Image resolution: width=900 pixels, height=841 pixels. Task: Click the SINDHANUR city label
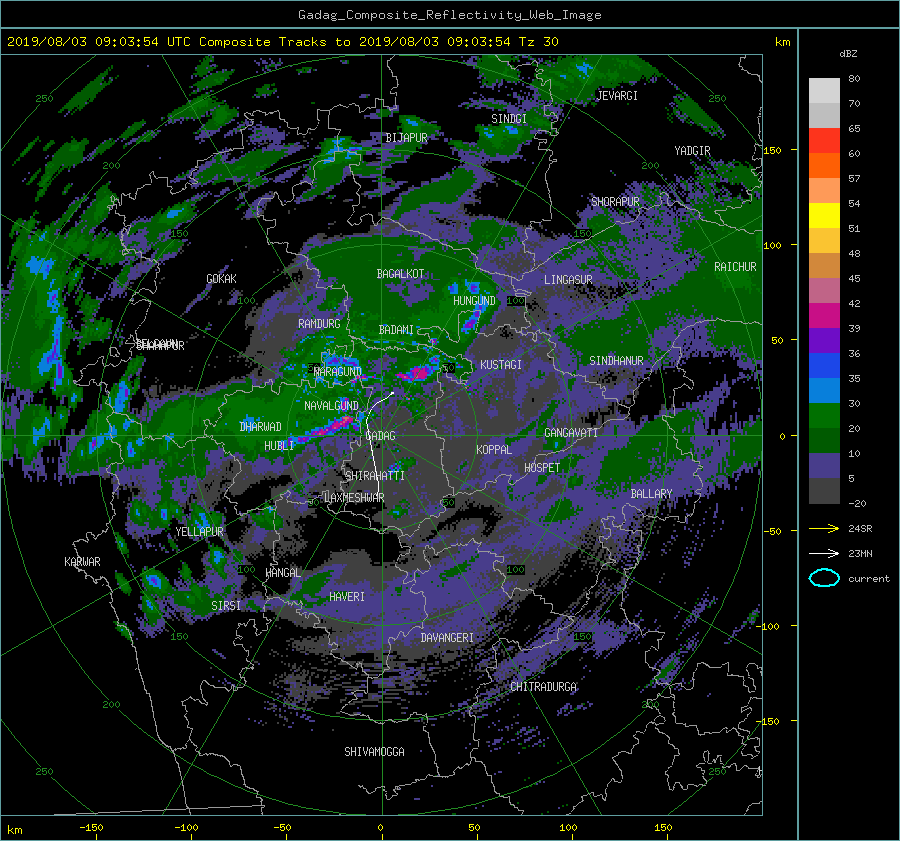pyautogui.click(x=616, y=361)
